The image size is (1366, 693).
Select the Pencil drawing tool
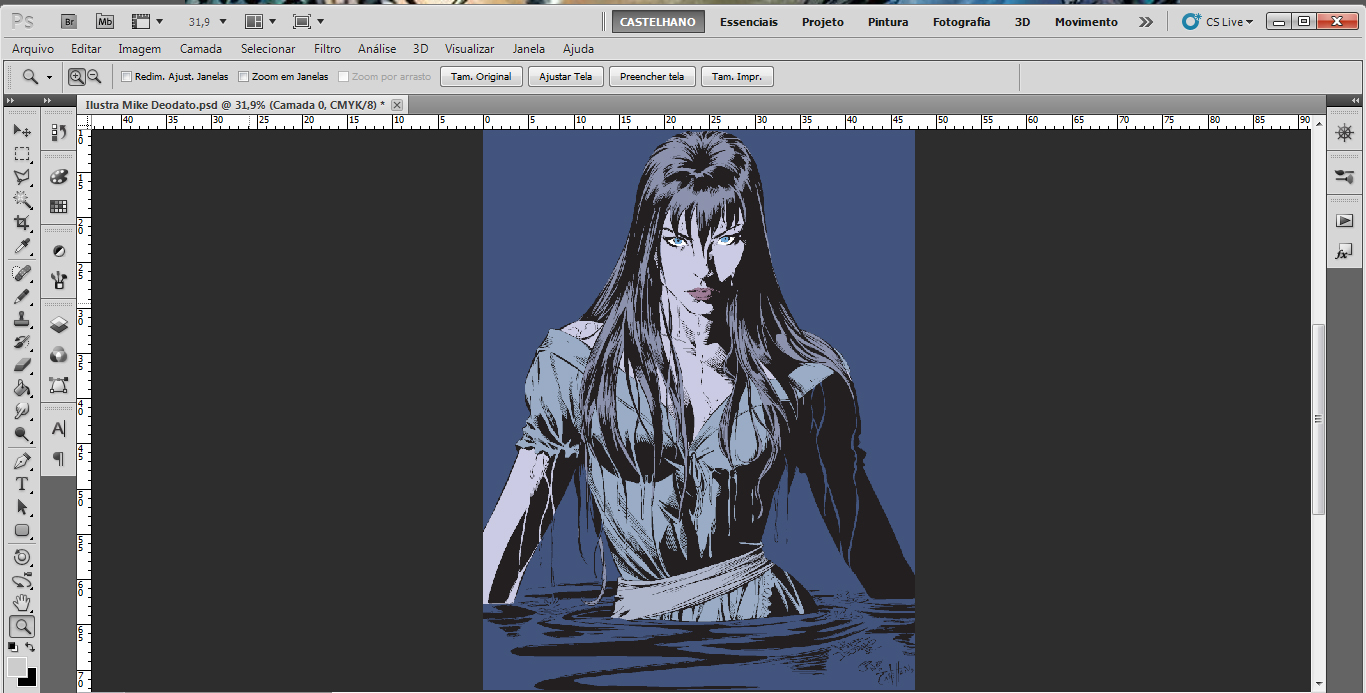(21, 296)
